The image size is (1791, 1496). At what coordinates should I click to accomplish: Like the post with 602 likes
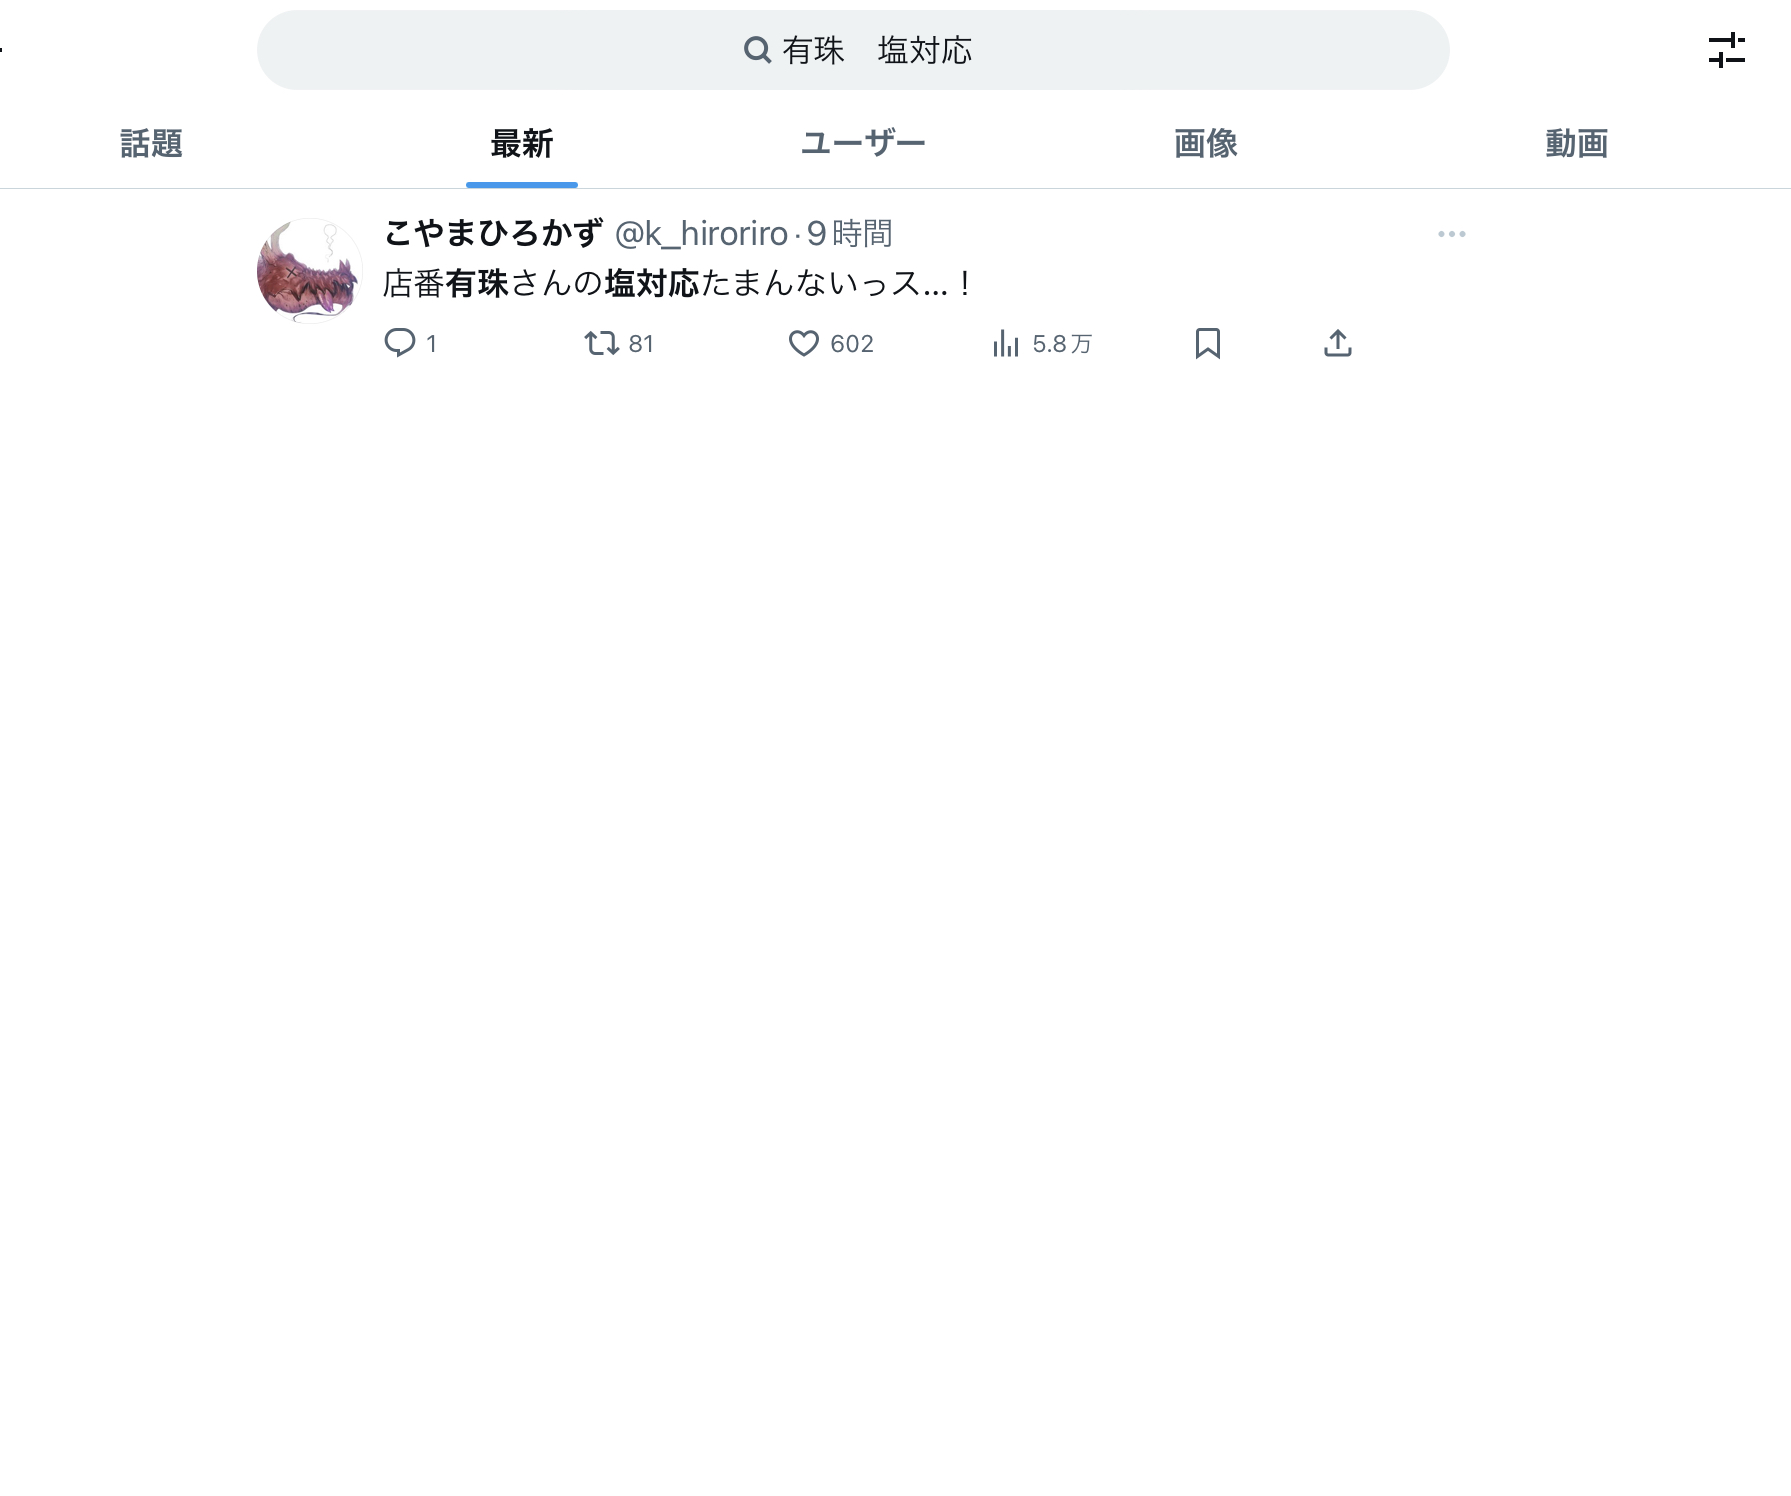pyautogui.click(x=831, y=343)
